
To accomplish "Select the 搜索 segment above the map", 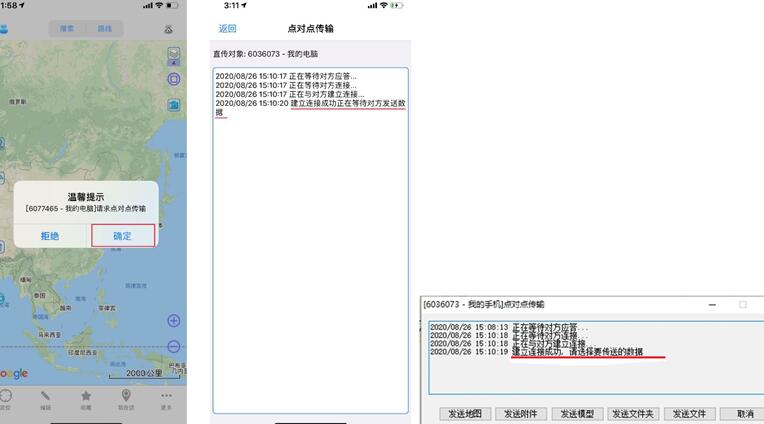I will (67, 29).
